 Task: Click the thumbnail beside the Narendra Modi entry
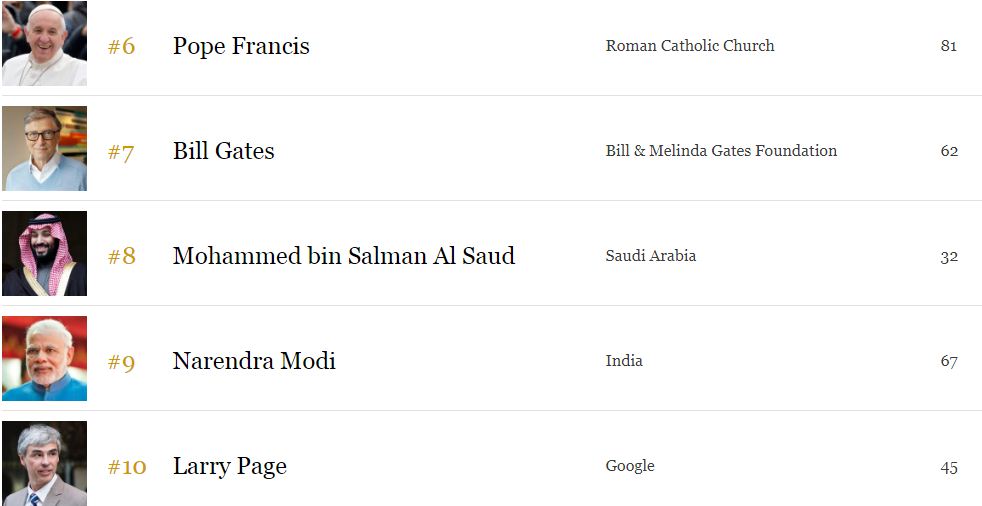click(44, 359)
